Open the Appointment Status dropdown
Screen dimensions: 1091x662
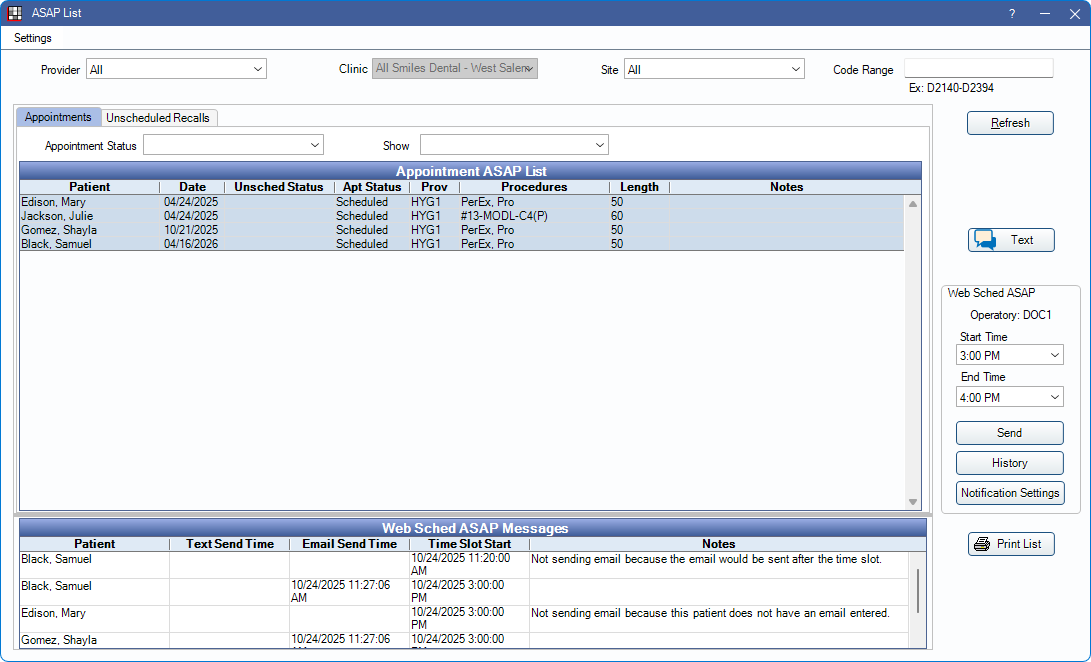(233, 145)
